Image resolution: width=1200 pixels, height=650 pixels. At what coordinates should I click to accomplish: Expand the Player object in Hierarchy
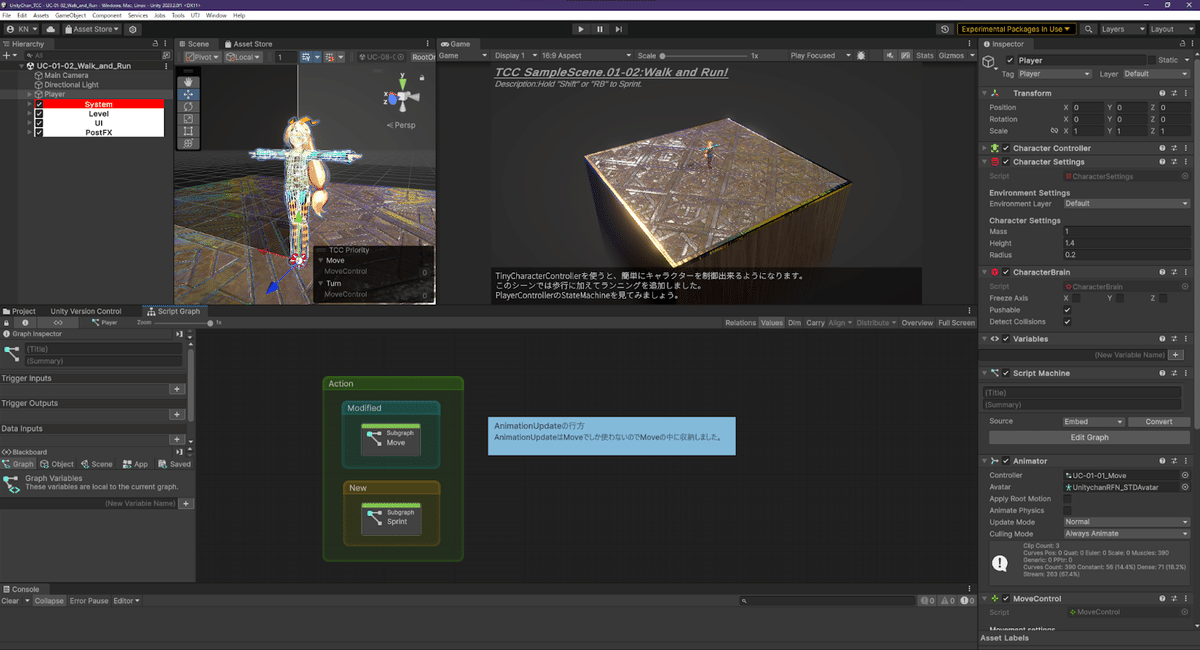[29, 95]
